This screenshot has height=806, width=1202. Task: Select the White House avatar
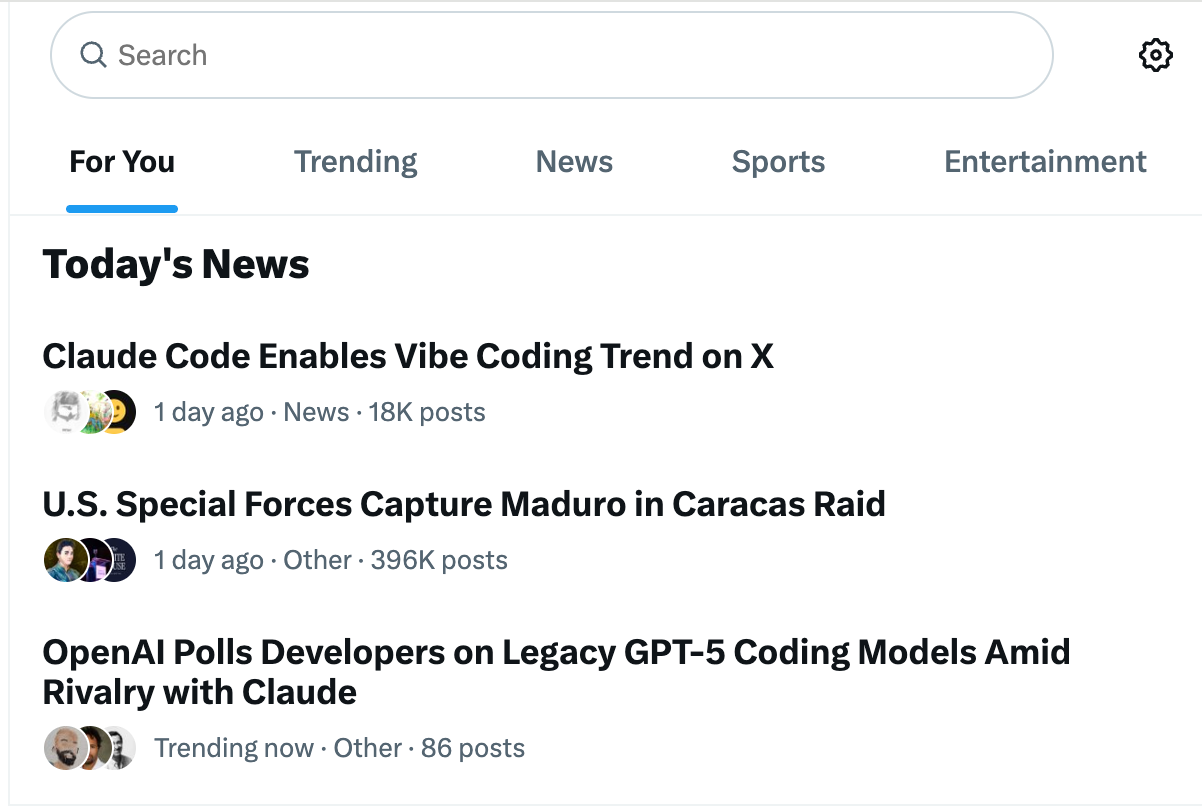click(x=119, y=560)
